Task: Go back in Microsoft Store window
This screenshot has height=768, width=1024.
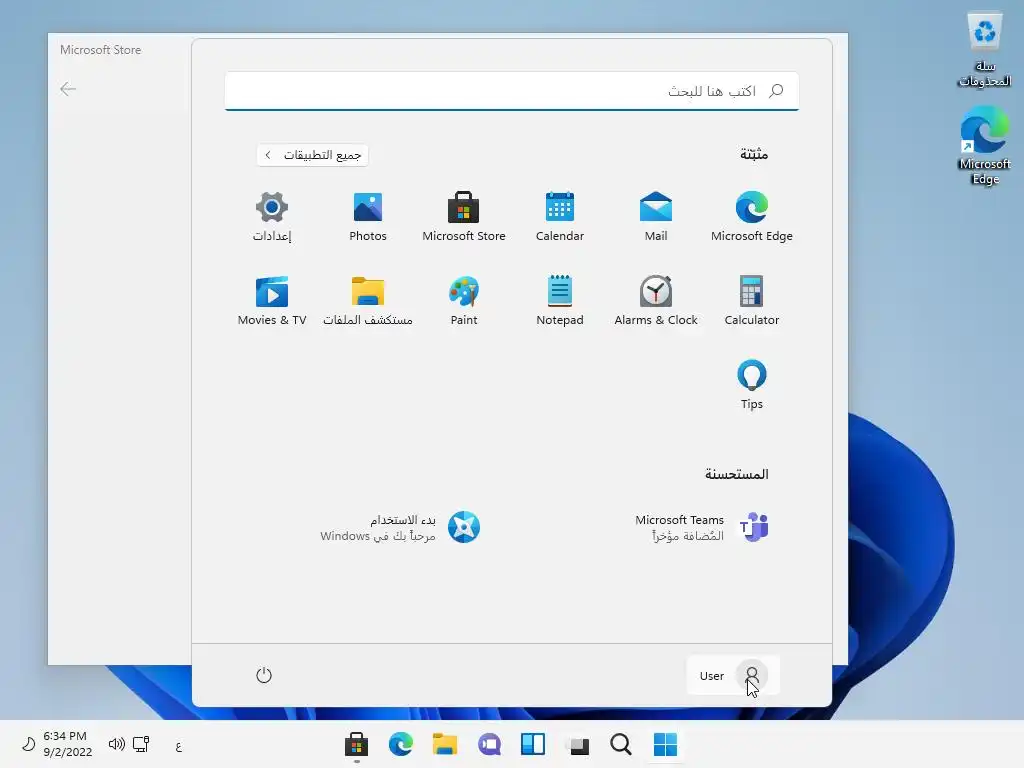Action: coord(68,89)
